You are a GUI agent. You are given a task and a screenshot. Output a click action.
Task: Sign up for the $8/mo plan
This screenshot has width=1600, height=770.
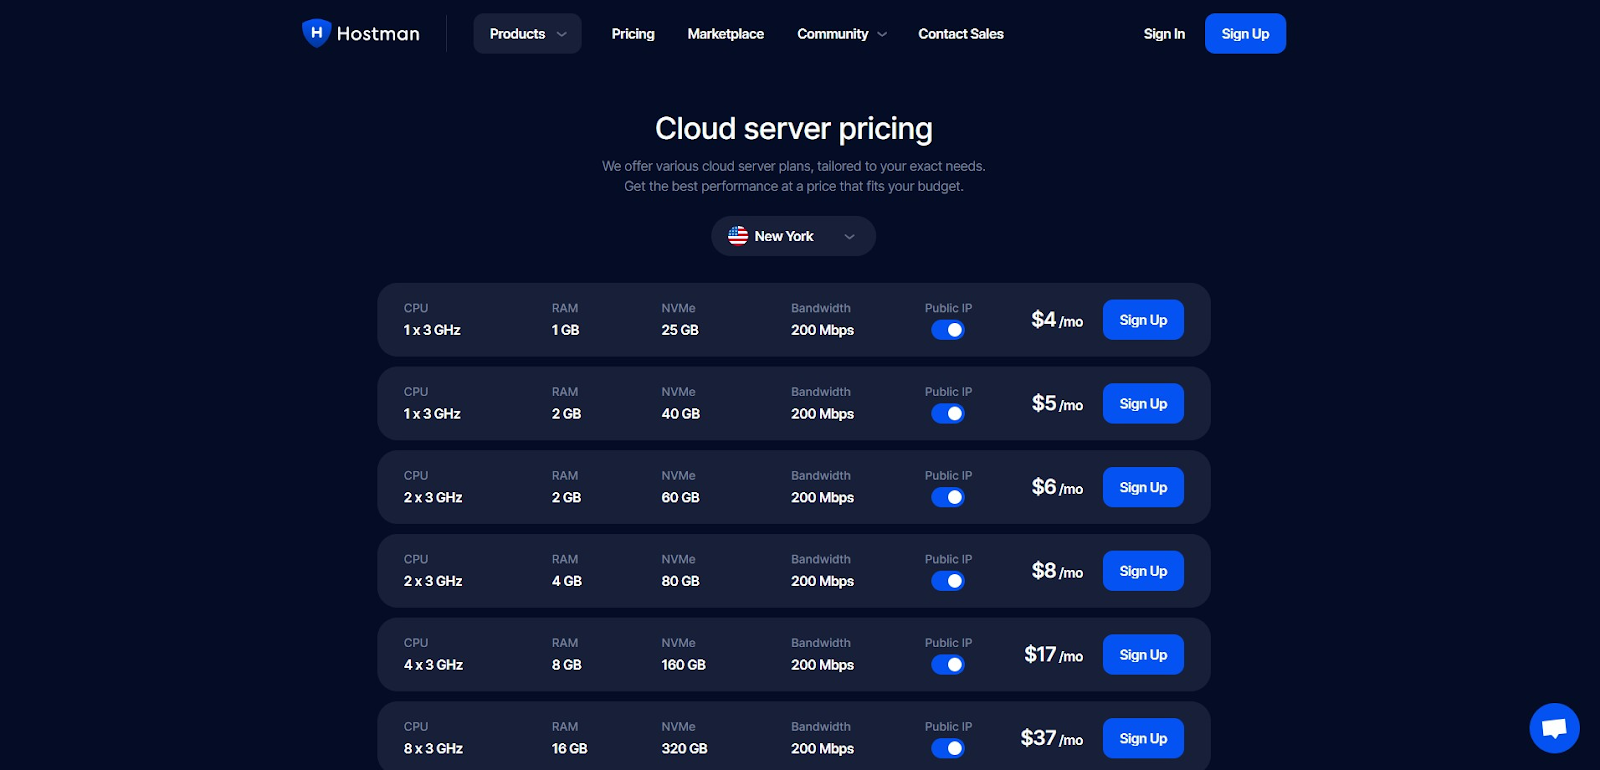click(1143, 571)
